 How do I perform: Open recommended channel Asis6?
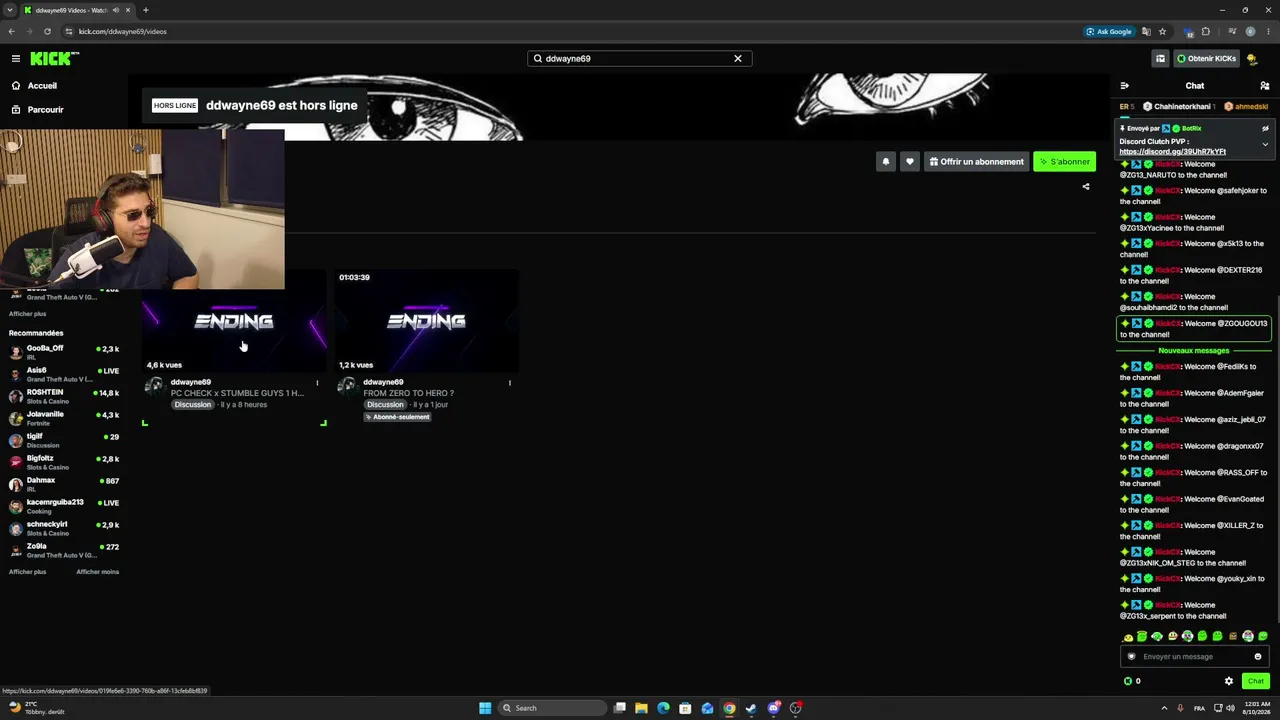click(64, 373)
